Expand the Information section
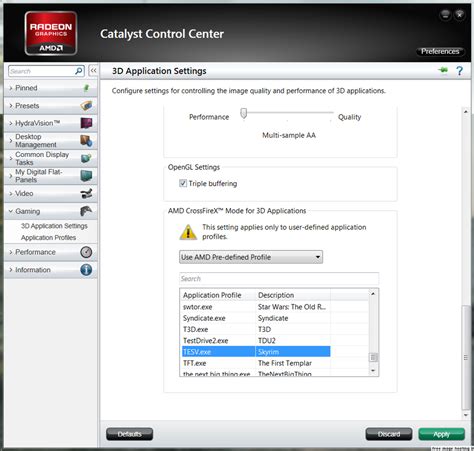The image size is (474, 451). pyautogui.click(x=51, y=270)
